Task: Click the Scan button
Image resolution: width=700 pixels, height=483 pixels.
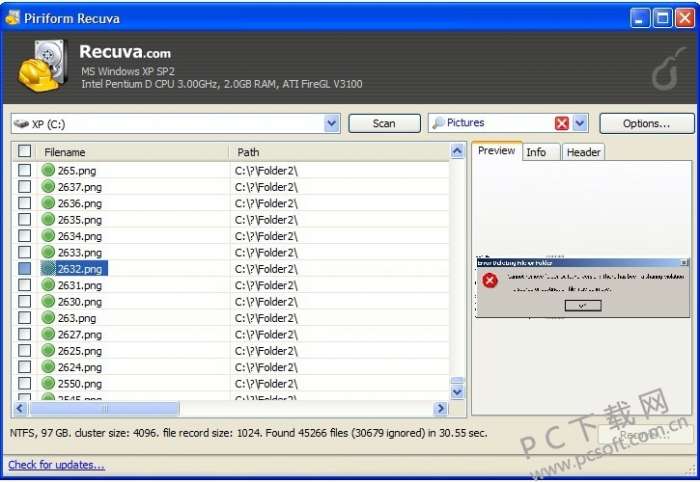Action: pos(384,123)
